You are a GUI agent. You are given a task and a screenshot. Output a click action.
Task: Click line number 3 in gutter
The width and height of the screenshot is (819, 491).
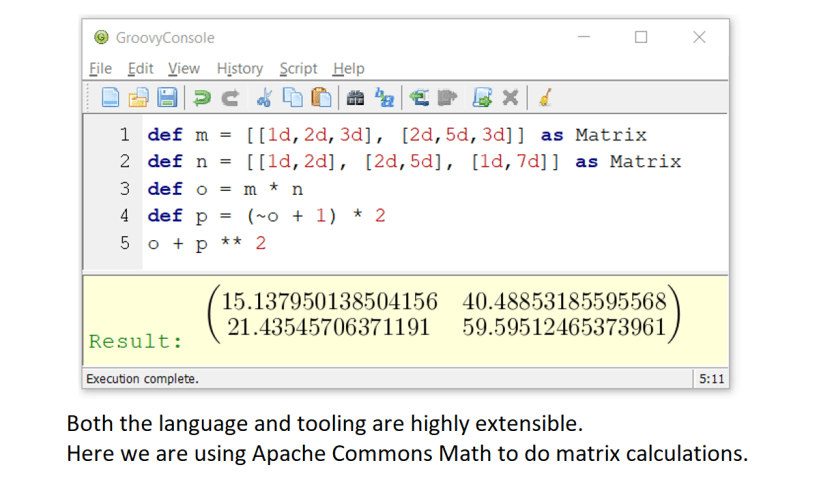[x=124, y=189]
